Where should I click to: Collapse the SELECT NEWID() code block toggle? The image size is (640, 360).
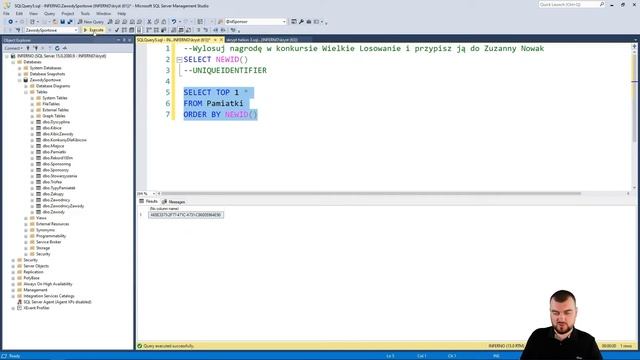tap(179, 60)
